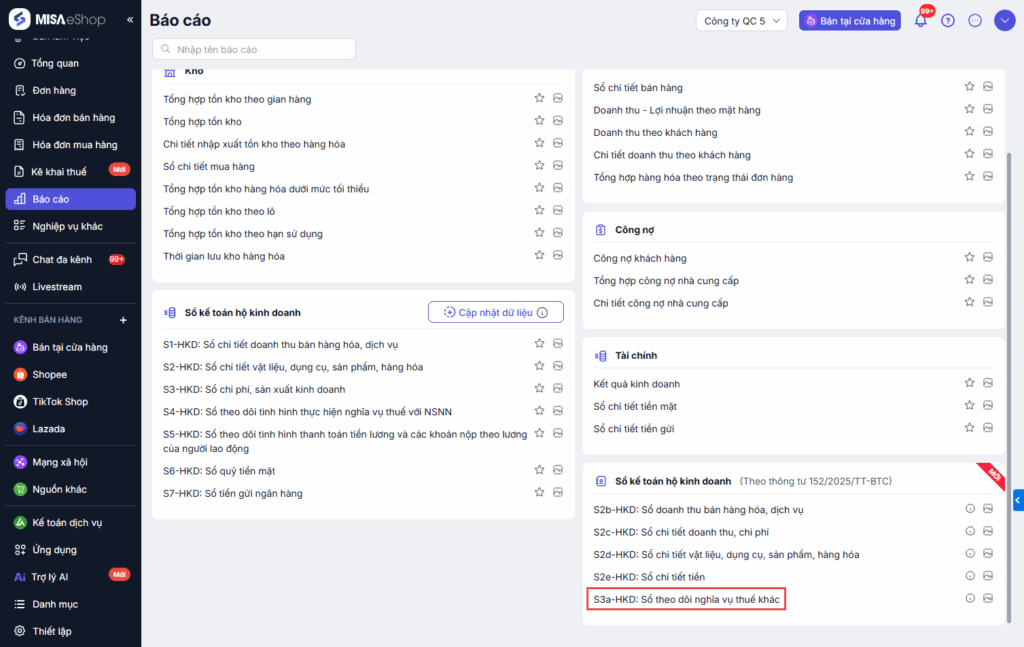The width and height of the screenshot is (1024, 647).
Task: Go to Đơn hàng in sidebar
Action: pos(55,91)
